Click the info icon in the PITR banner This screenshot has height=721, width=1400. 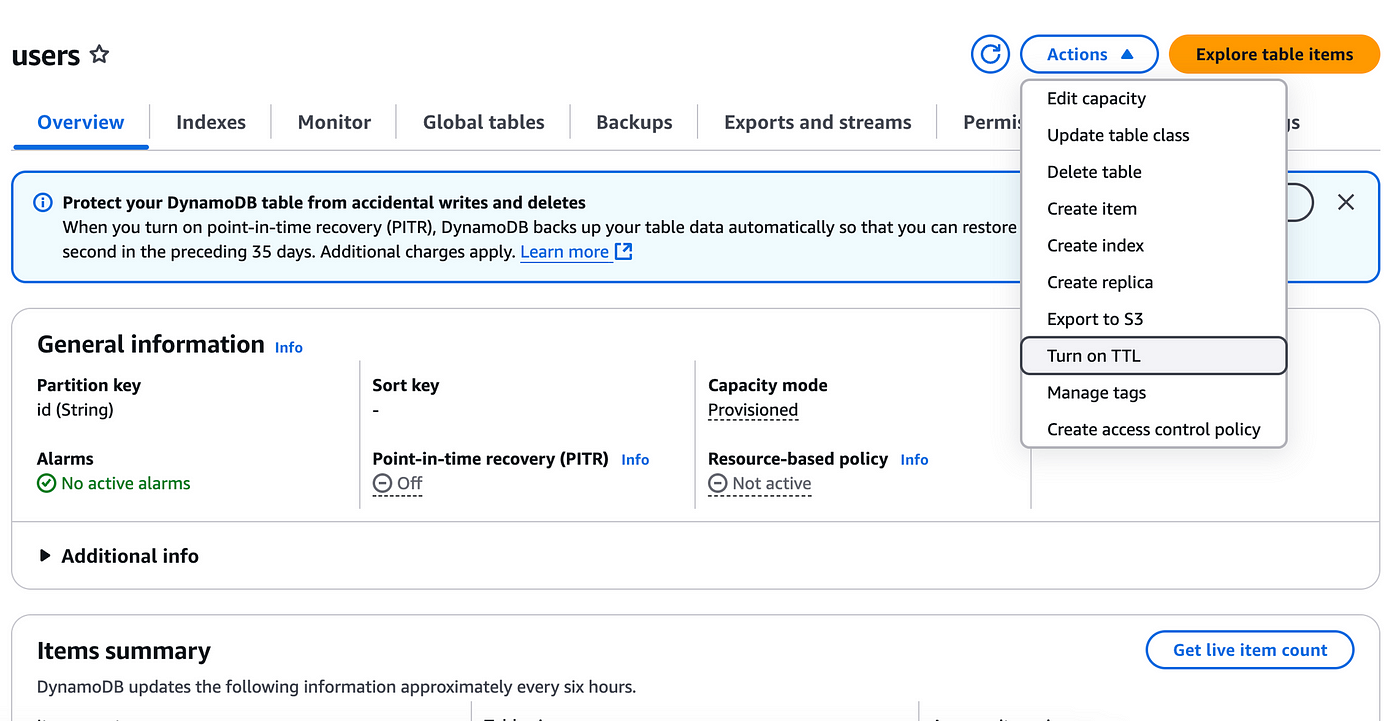pyautogui.click(x=42, y=202)
